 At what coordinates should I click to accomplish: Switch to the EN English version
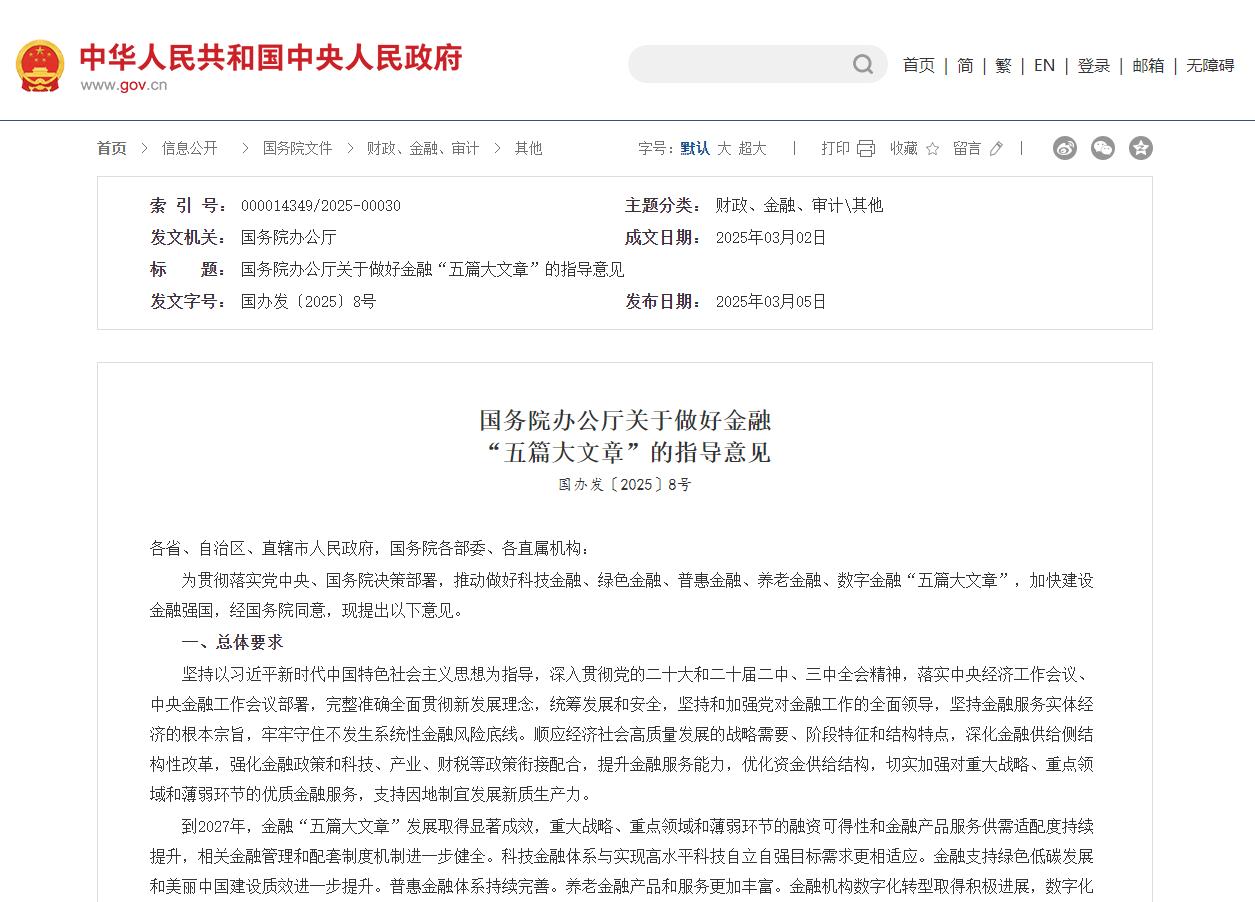click(1044, 65)
